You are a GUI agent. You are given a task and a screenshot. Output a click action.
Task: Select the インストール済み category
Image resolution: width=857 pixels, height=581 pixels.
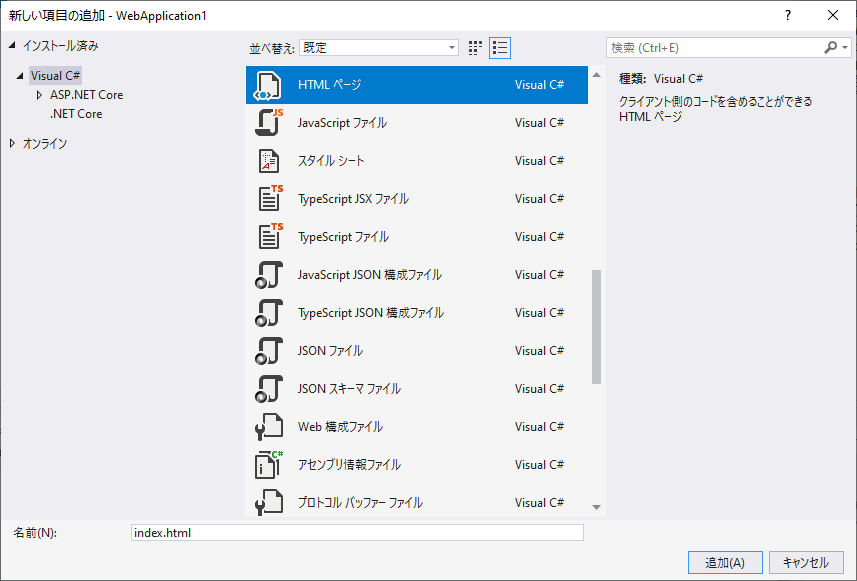61,46
